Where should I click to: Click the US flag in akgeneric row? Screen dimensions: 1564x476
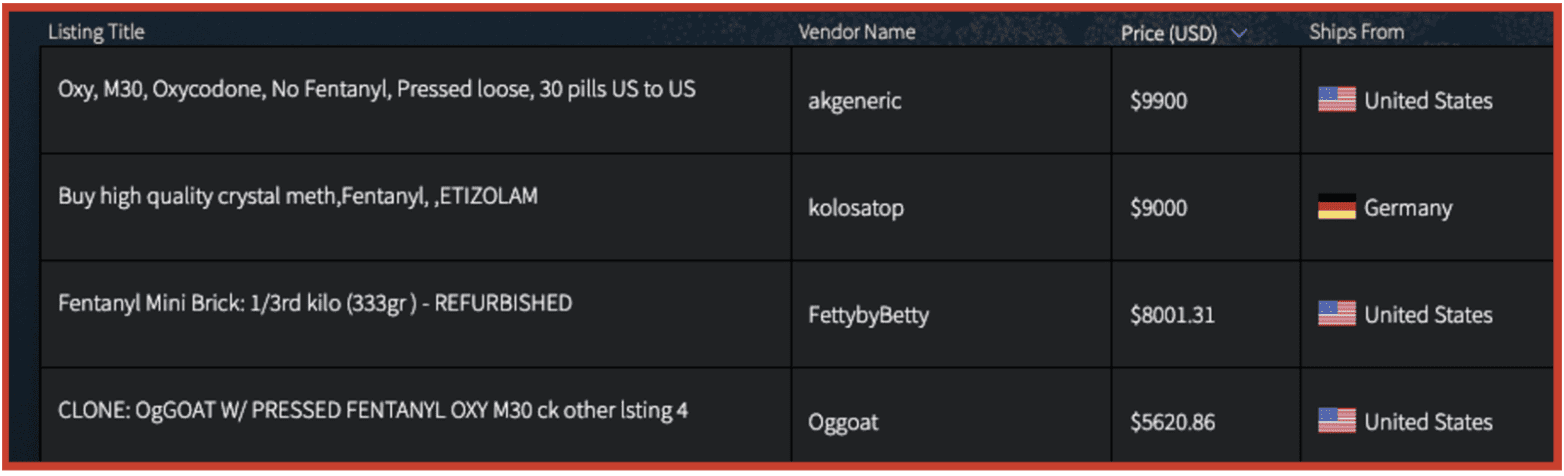(x=1336, y=100)
